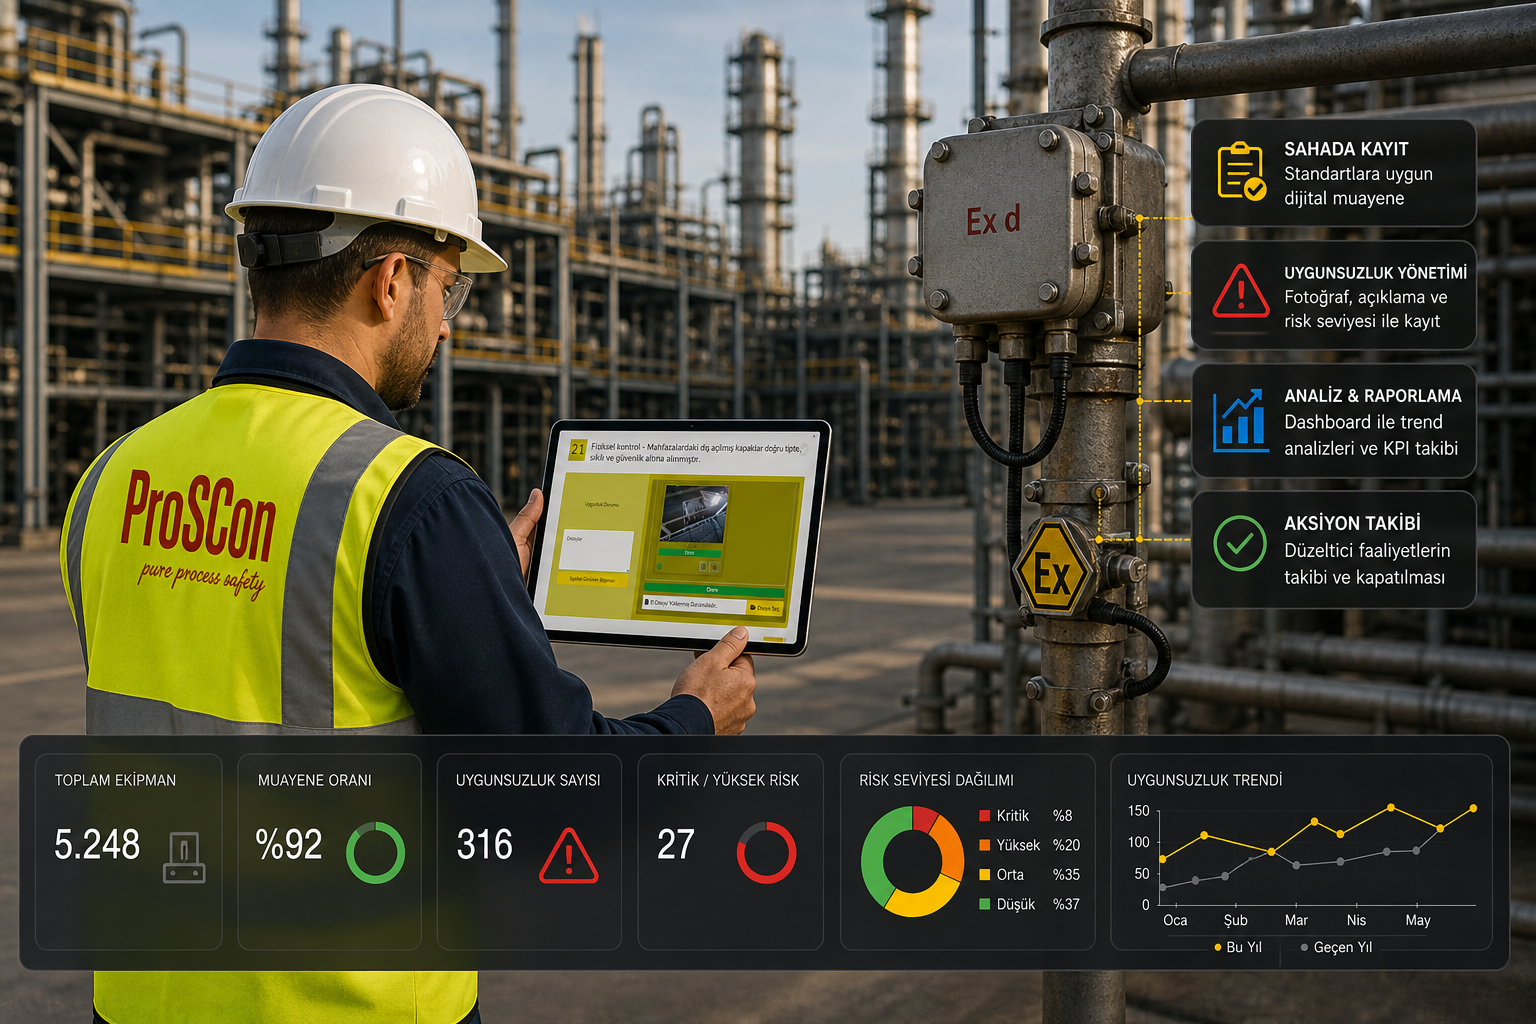This screenshot has width=1536, height=1024.
Task: Click the Oca month label on the trend chart
Action: point(1175,920)
